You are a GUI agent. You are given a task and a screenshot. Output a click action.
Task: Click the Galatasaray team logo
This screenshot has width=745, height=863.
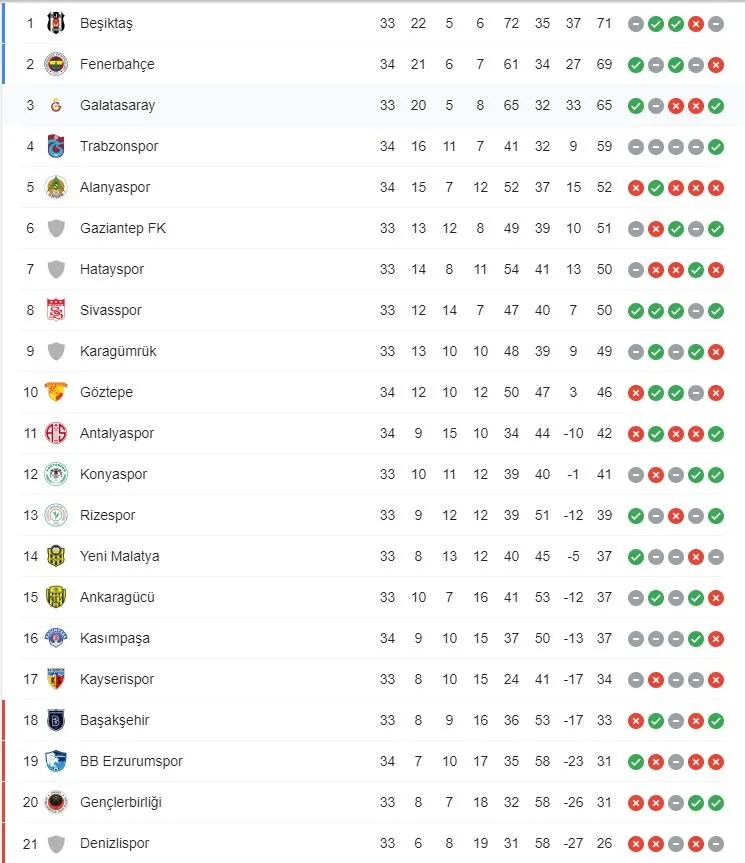(56, 105)
